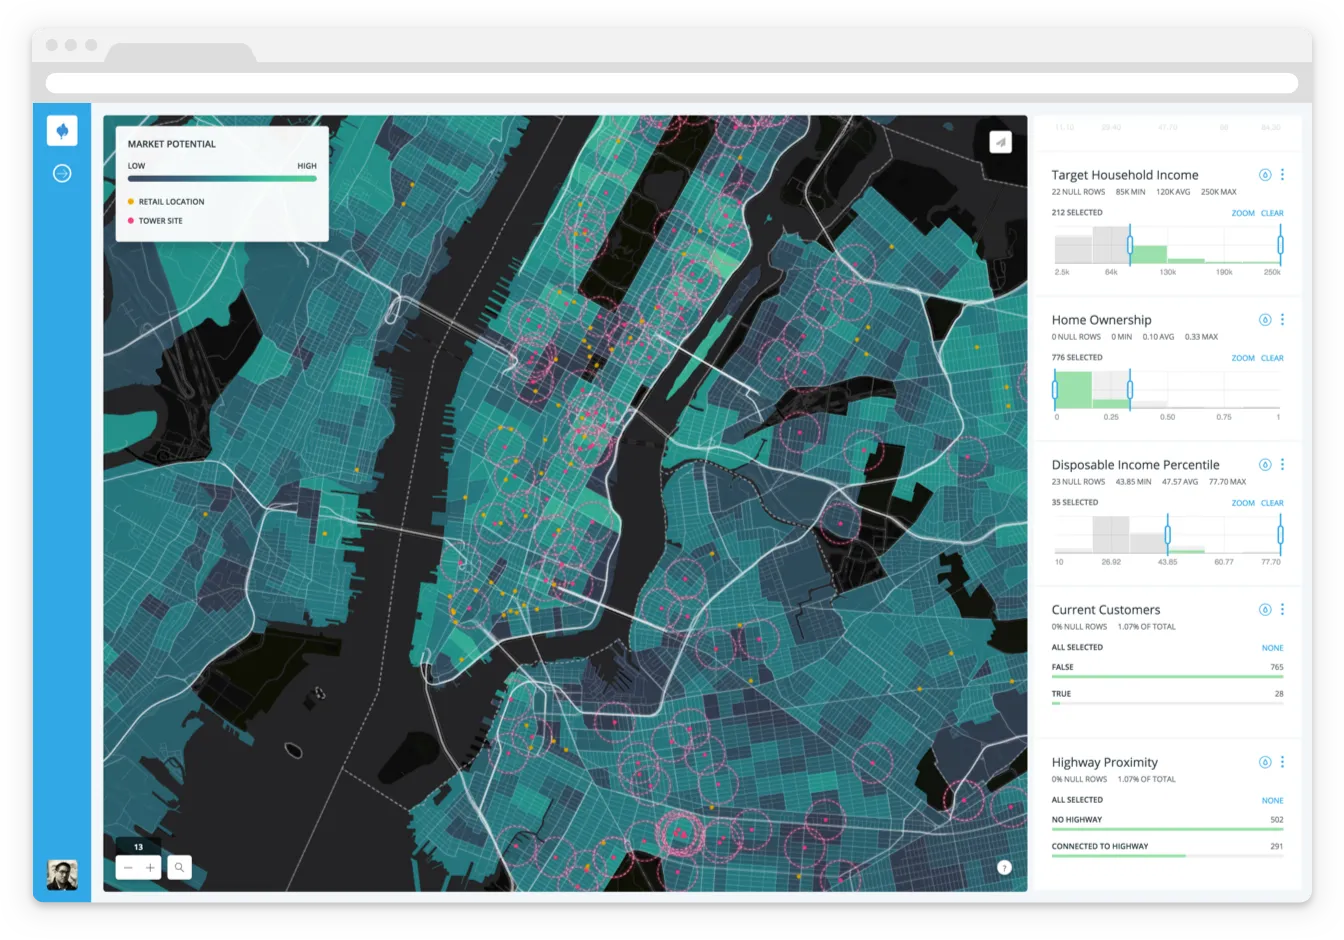Image resolution: width=1344 pixels, height=940 pixels.
Task: Open the kebab menu on Target Household Income
Action: 1283,174
